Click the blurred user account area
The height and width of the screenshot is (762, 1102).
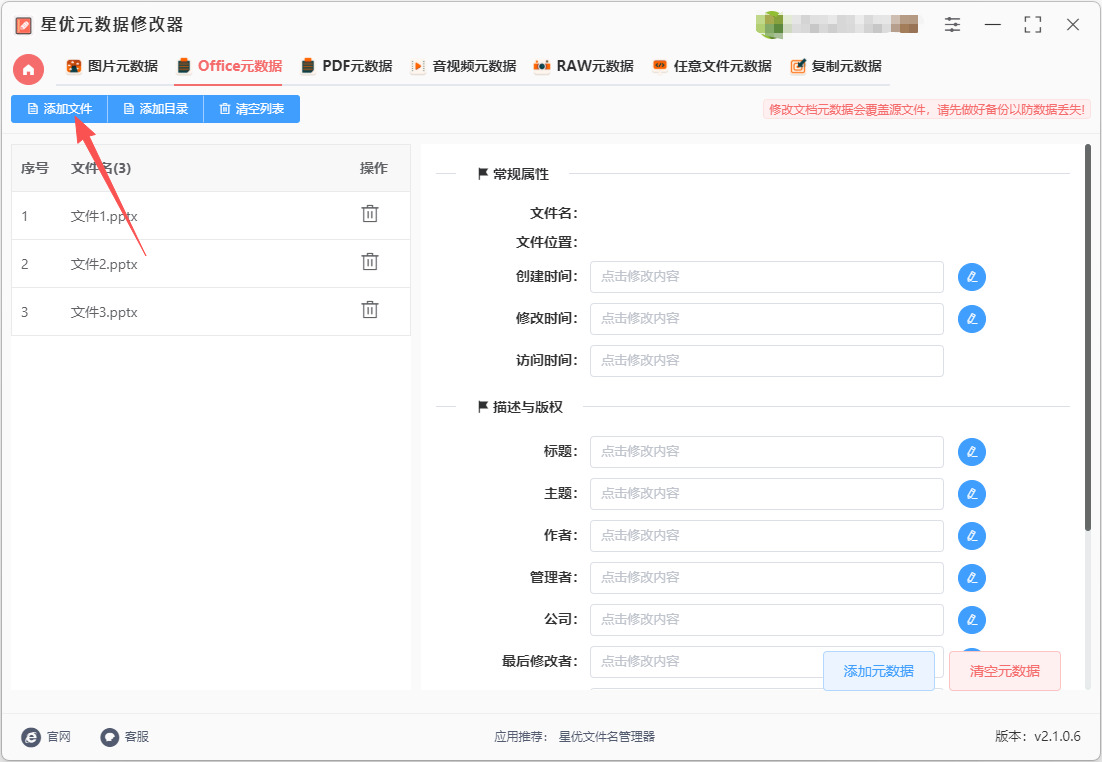[837, 25]
